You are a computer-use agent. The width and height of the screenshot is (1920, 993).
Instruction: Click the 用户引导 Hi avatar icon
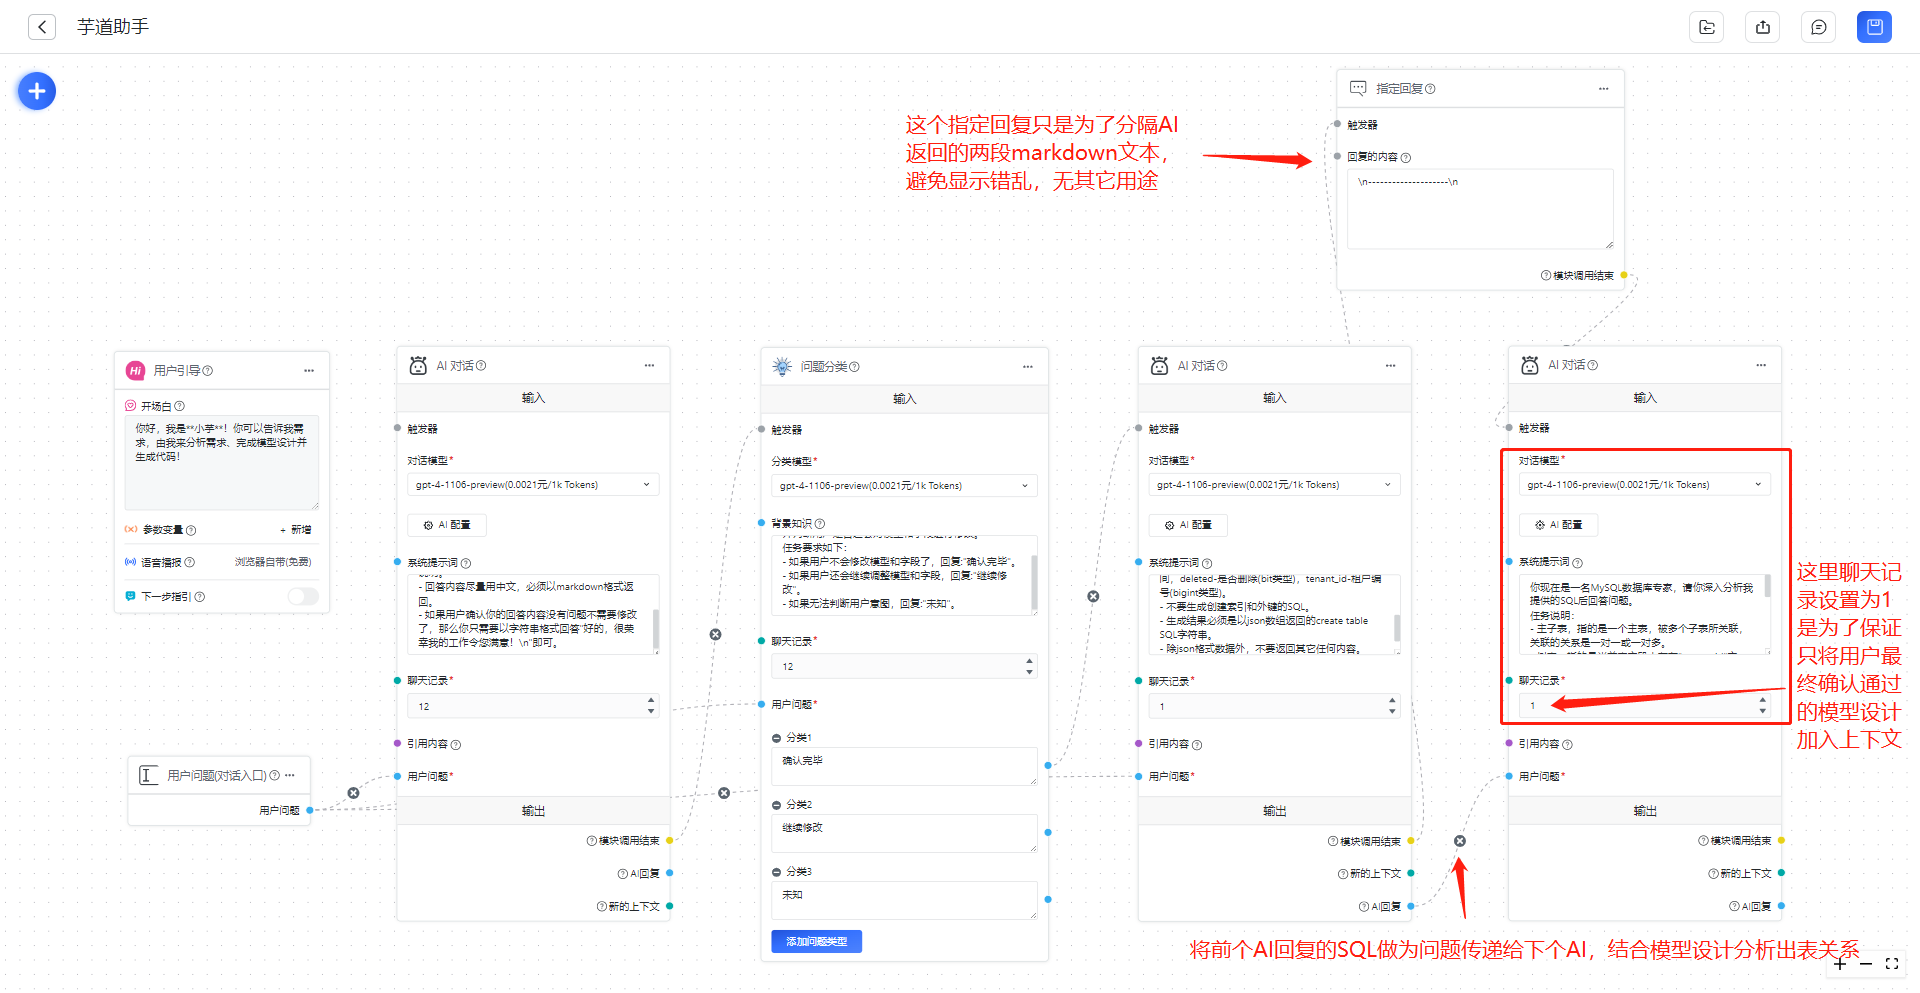135,371
